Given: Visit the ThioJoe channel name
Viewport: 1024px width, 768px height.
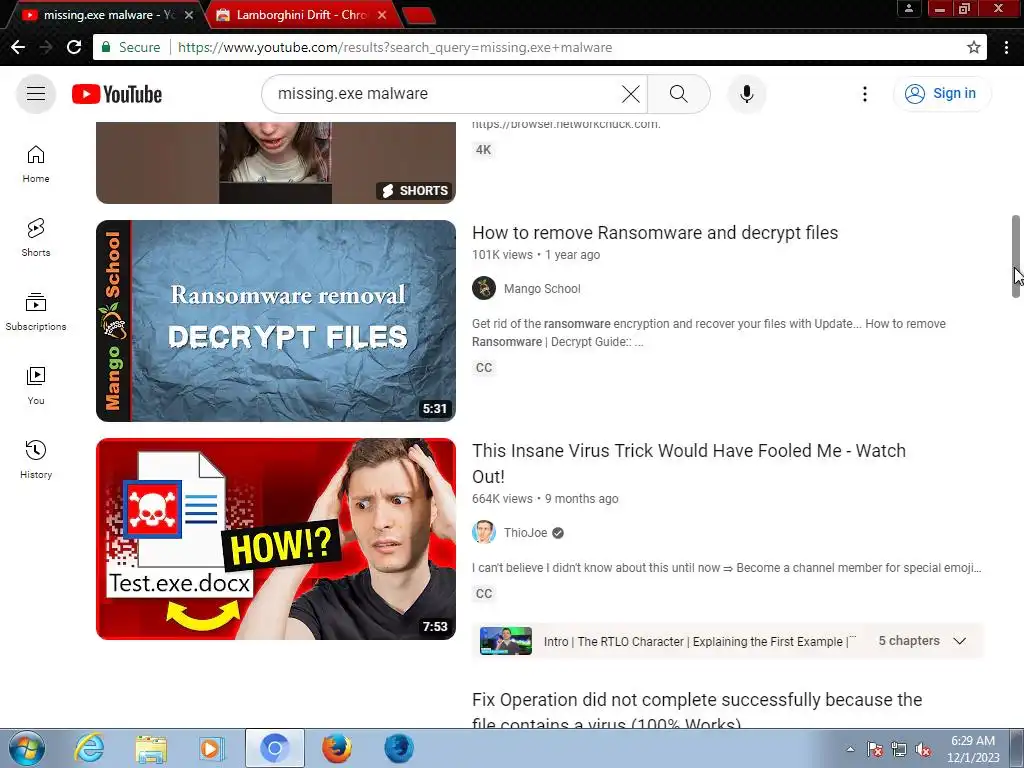Looking at the screenshot, I should tap(526, 533).
